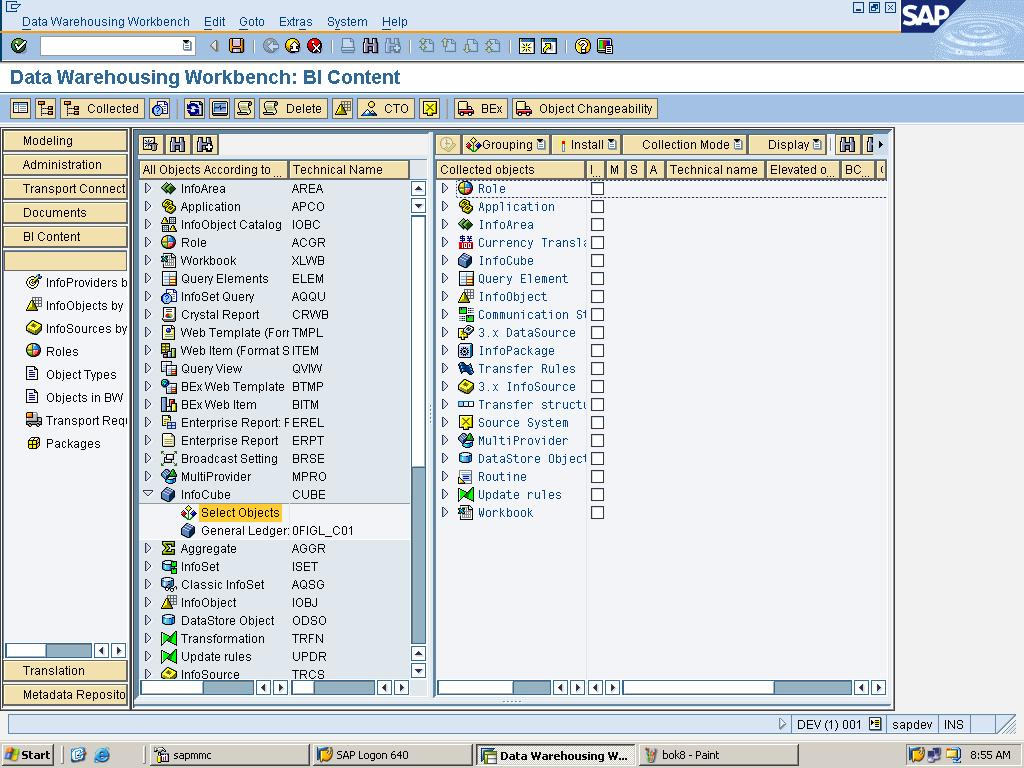Click the command input field

pos(118,46)
